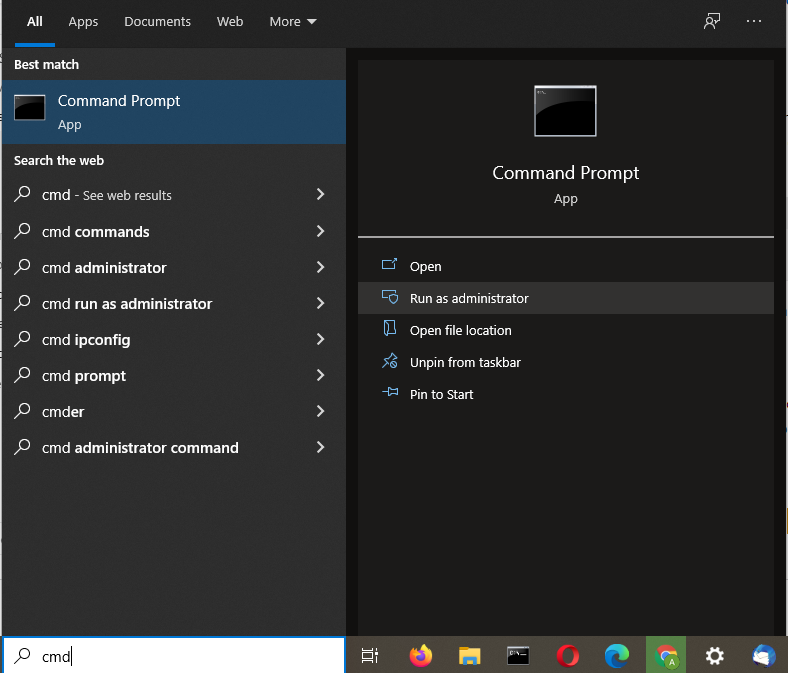The image size is (788, 673).
Task: Switch to the Documents tab
Action: pyautogui.click(x=157, y=22)
